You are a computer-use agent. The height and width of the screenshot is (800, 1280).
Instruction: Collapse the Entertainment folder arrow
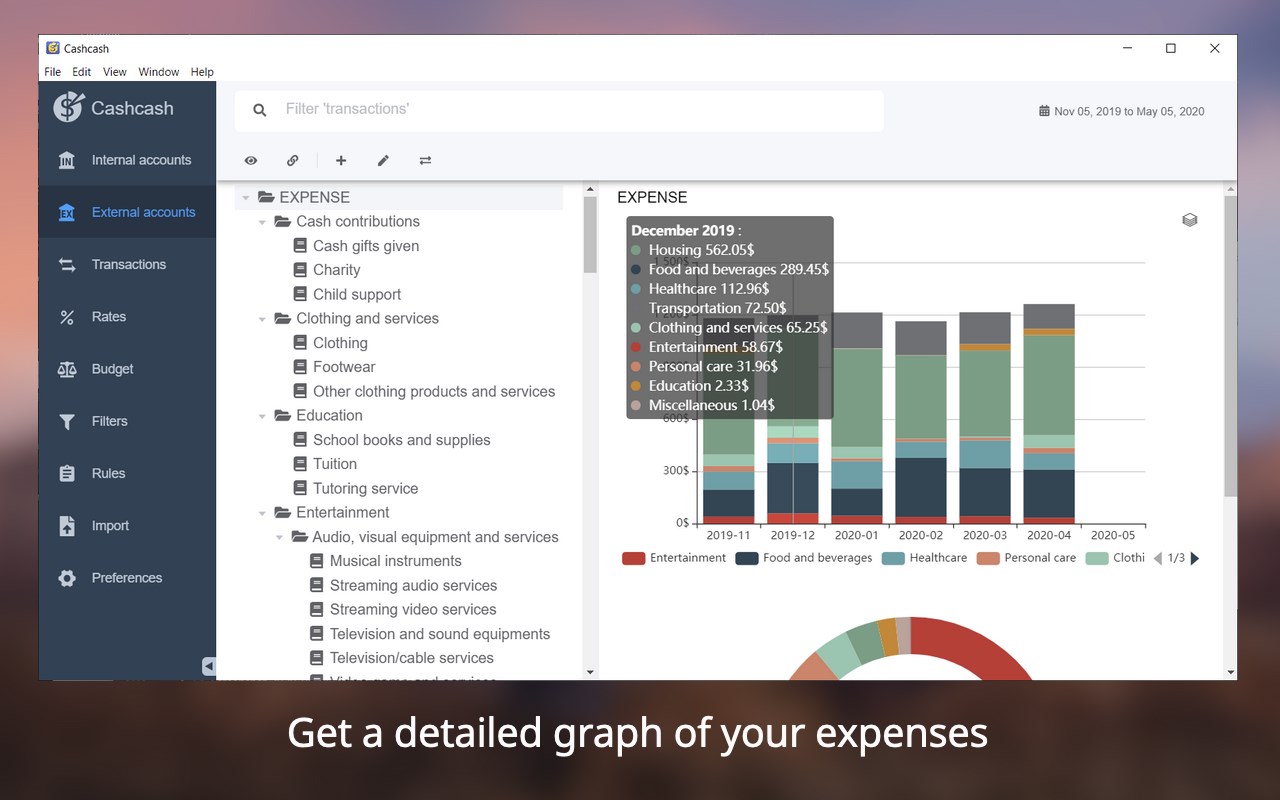263,513
